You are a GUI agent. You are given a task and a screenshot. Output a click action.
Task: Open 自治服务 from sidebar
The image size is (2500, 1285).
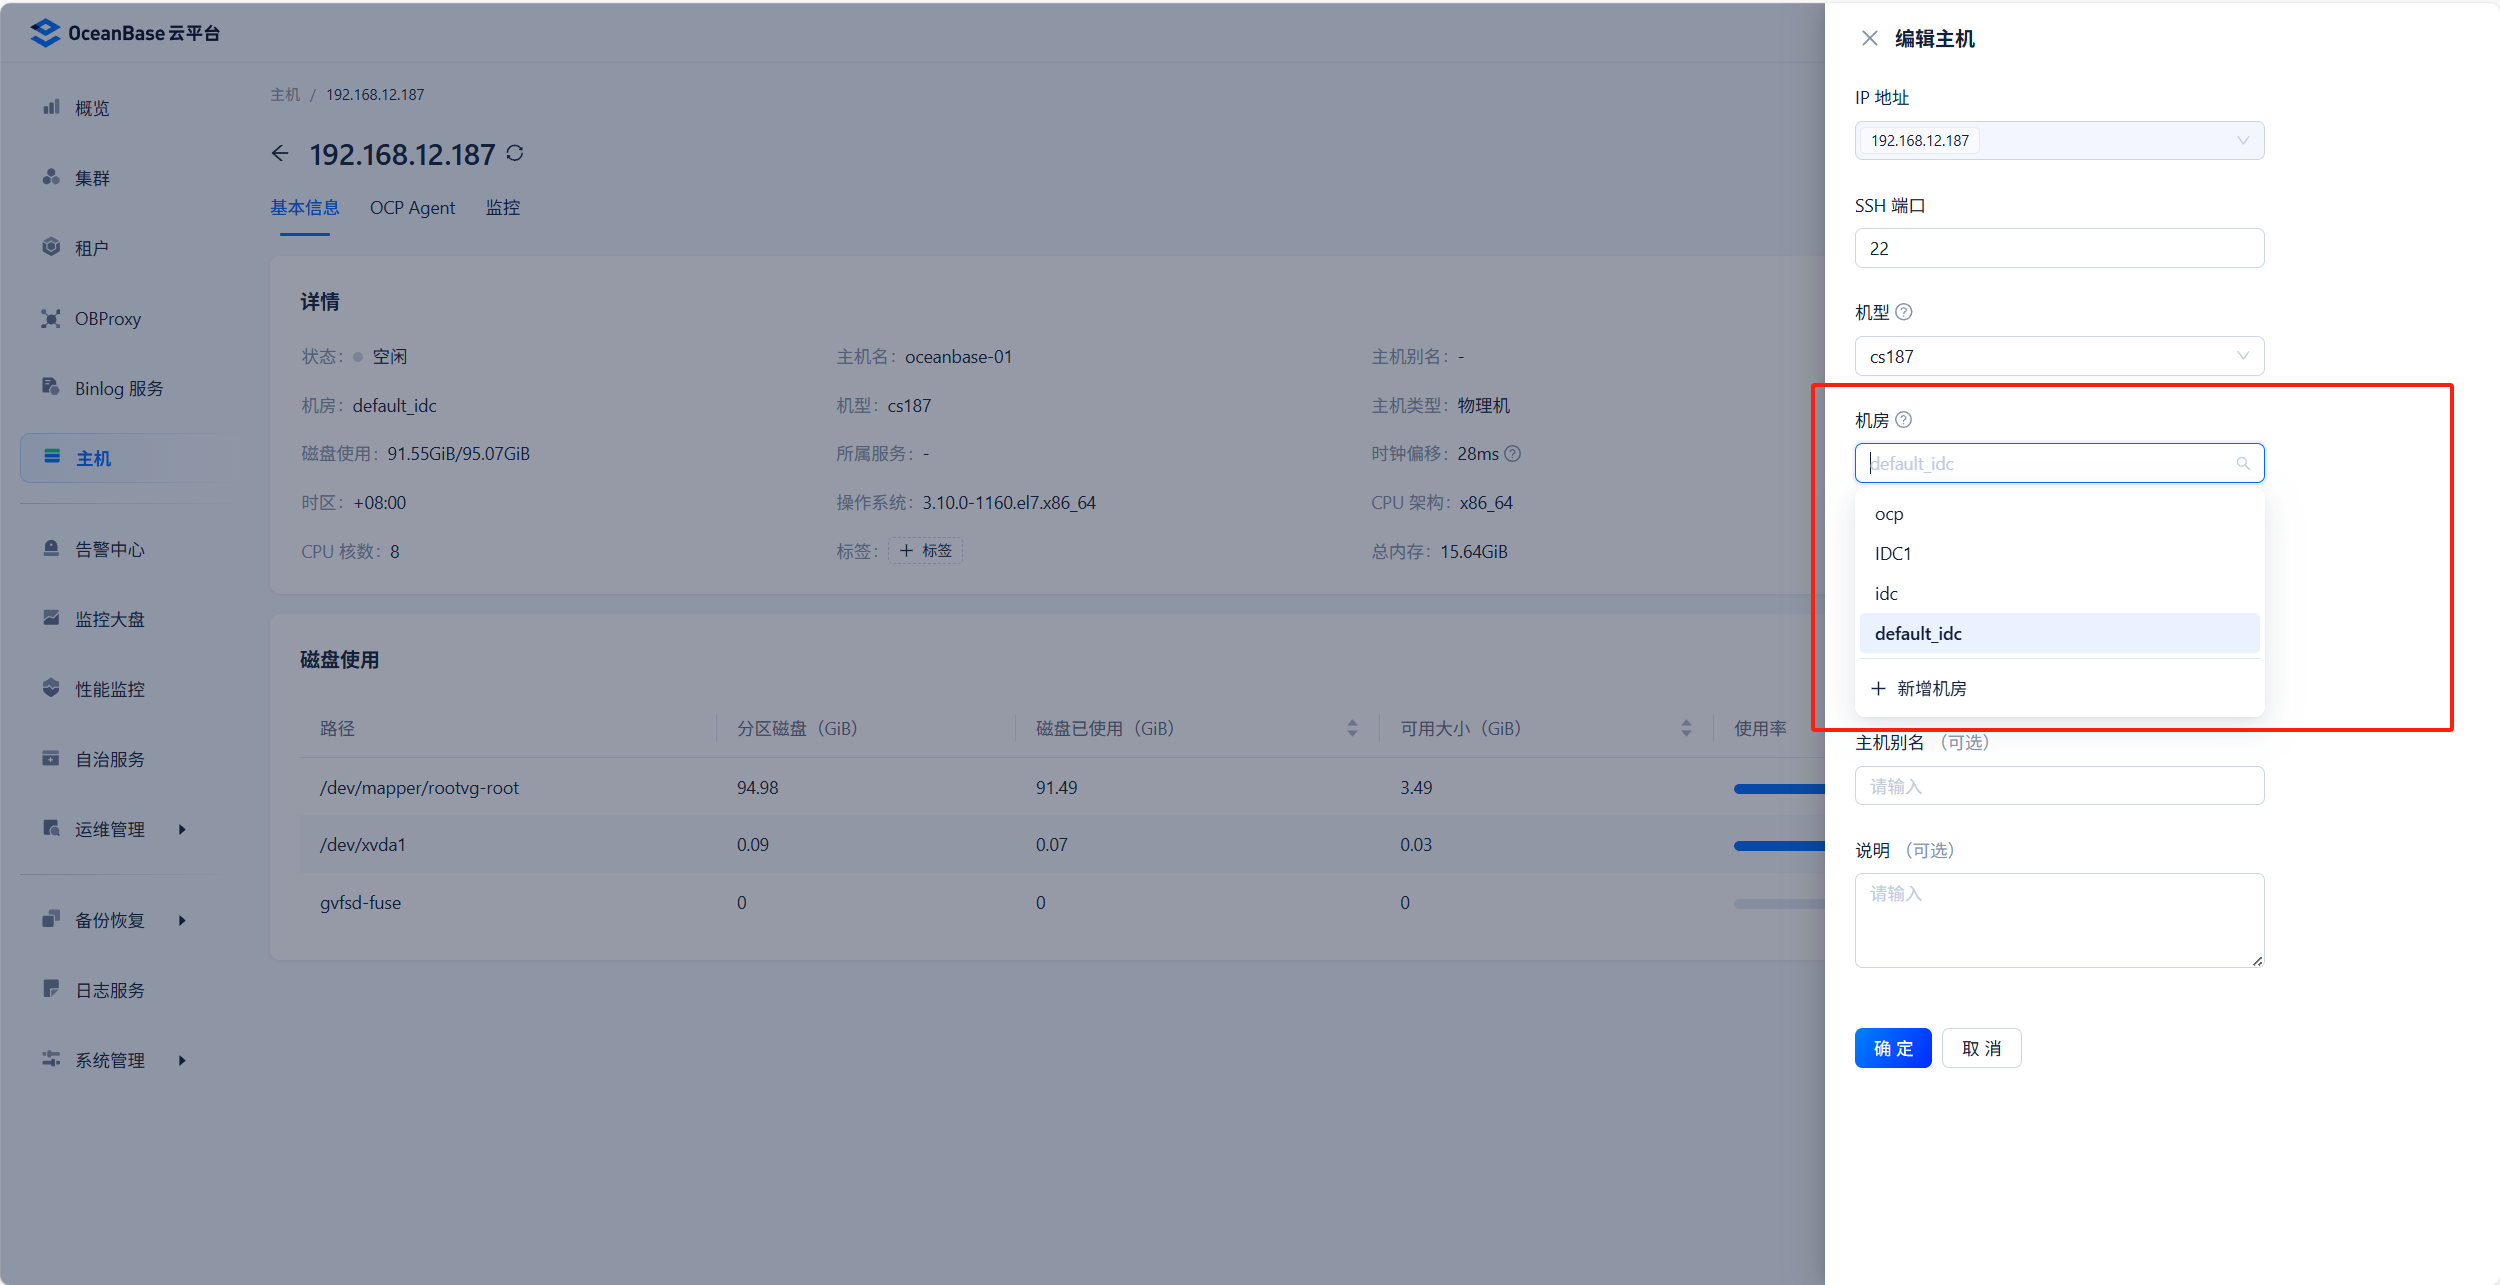(110, 759)
